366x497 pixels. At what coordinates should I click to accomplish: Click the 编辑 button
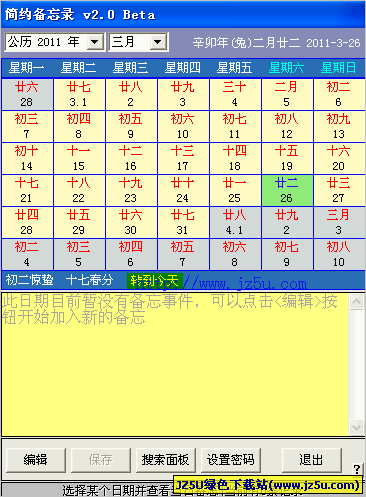36,460
